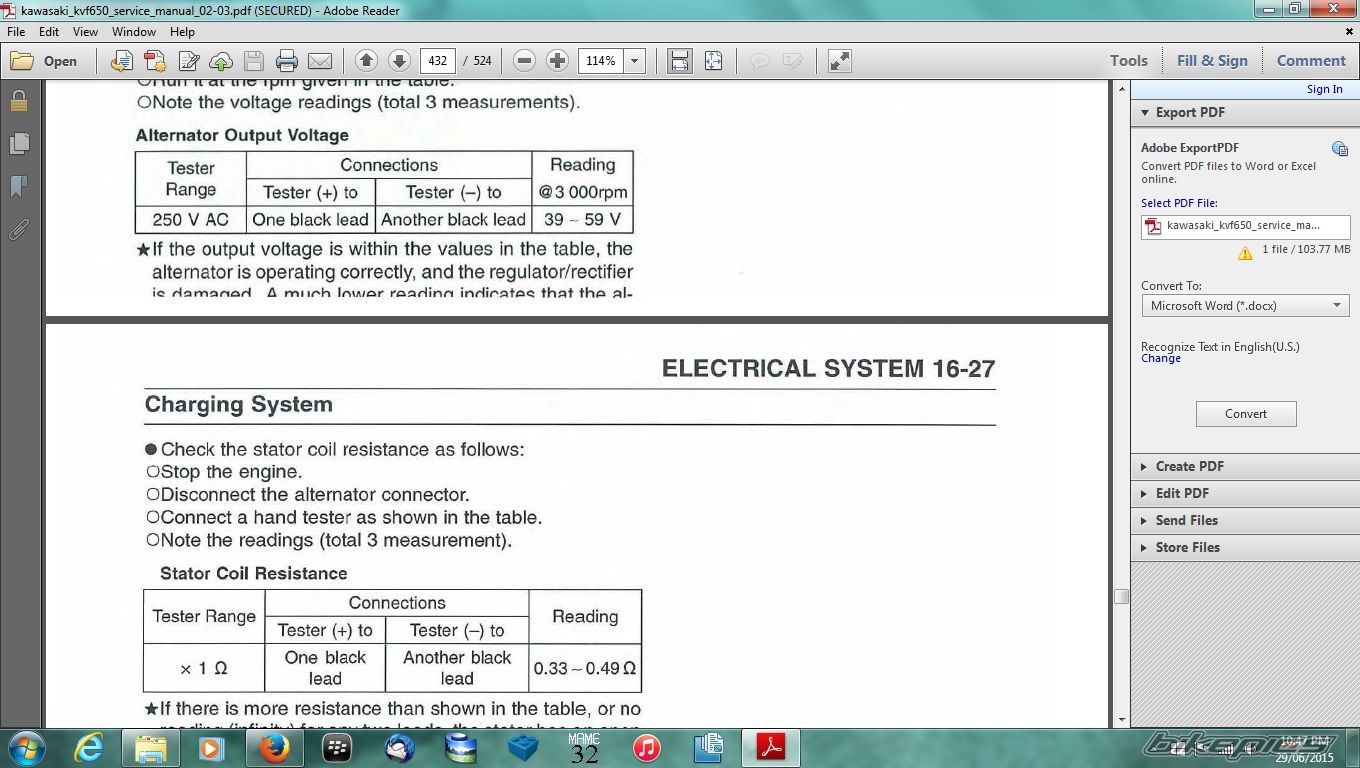Open the Window menu
The width and height of the screenshot is (1360, 768).
[x=134, y=32]
